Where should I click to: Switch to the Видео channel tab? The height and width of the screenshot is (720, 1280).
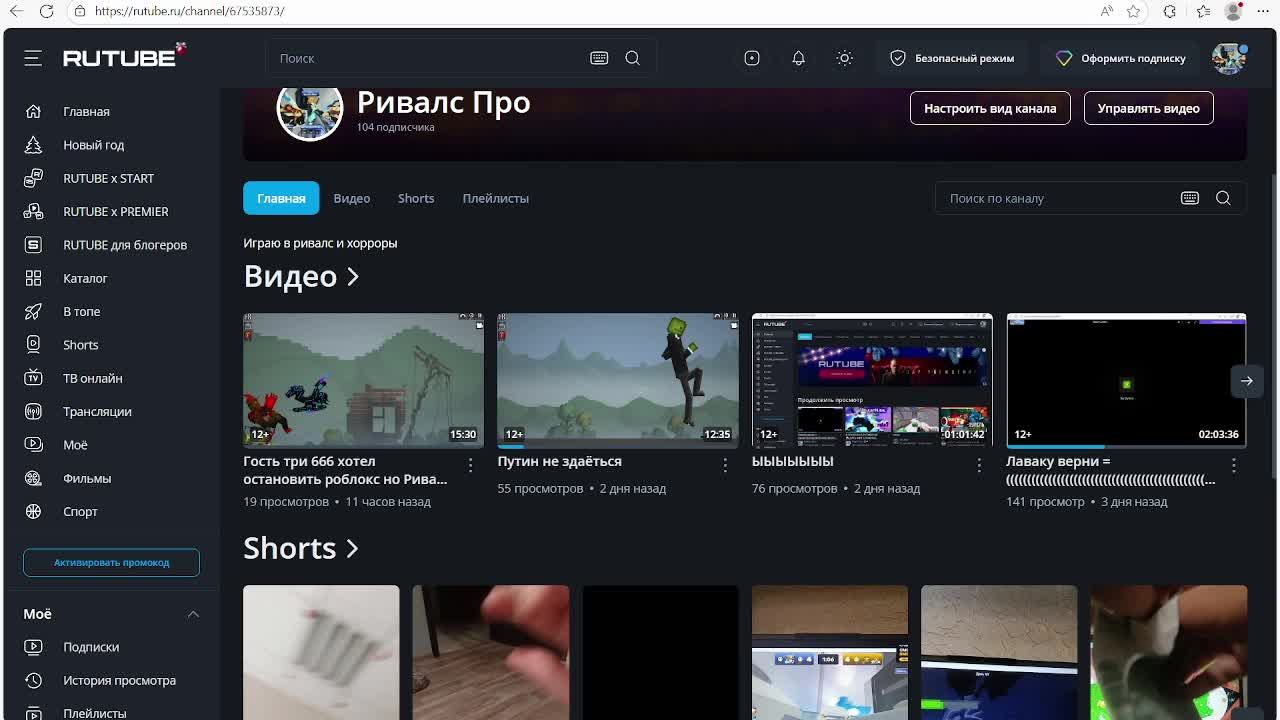pos(352,198)
